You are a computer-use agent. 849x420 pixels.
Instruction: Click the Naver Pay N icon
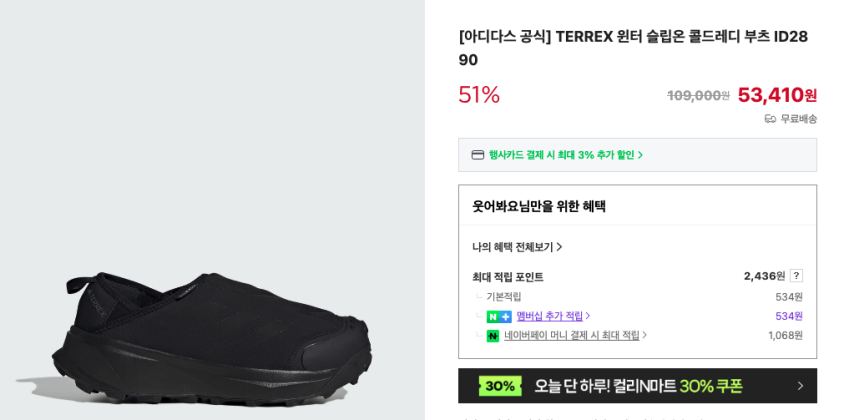(x=493, y=336)
